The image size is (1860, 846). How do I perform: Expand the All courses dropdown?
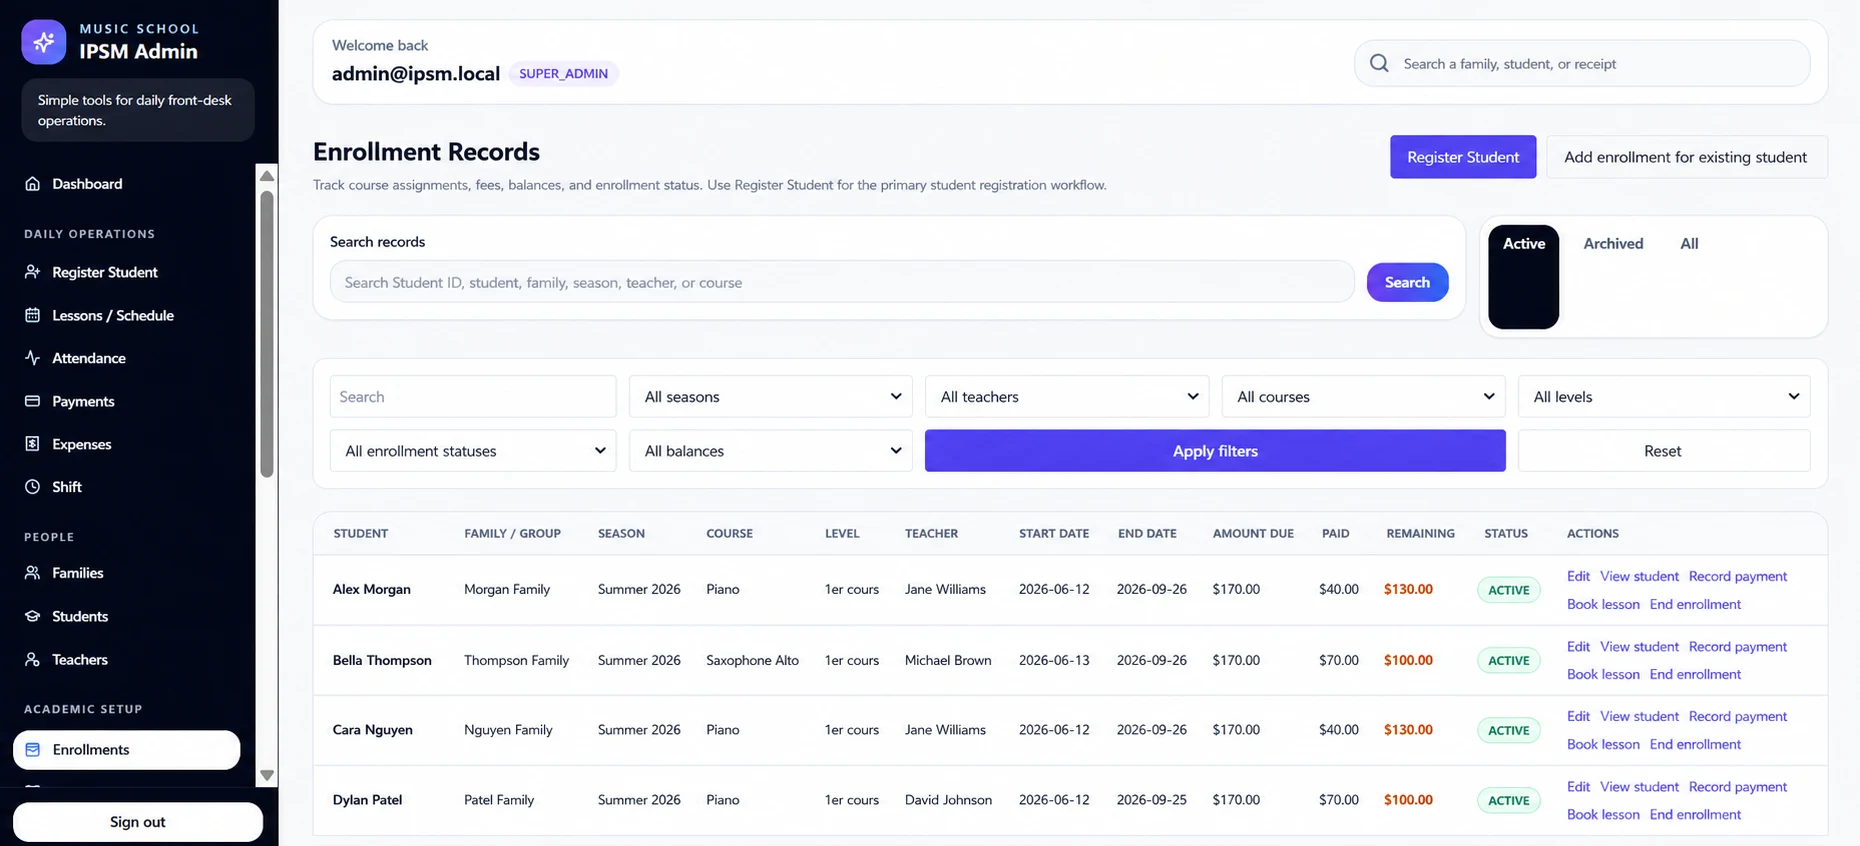pyautogui.click(x=1364, y=397)
